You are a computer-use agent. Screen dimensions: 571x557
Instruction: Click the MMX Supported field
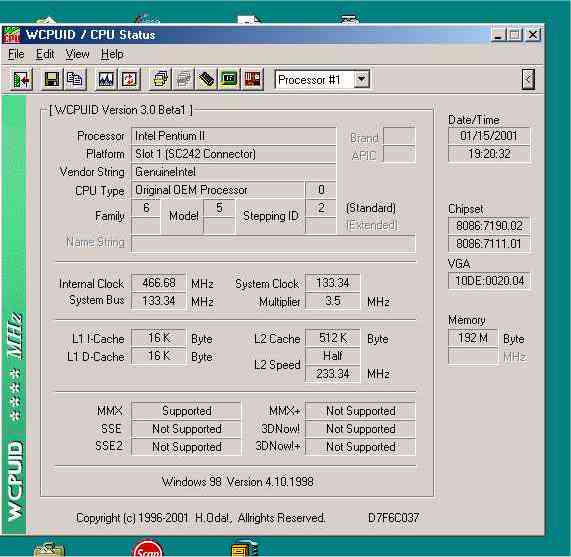point(186,411)
